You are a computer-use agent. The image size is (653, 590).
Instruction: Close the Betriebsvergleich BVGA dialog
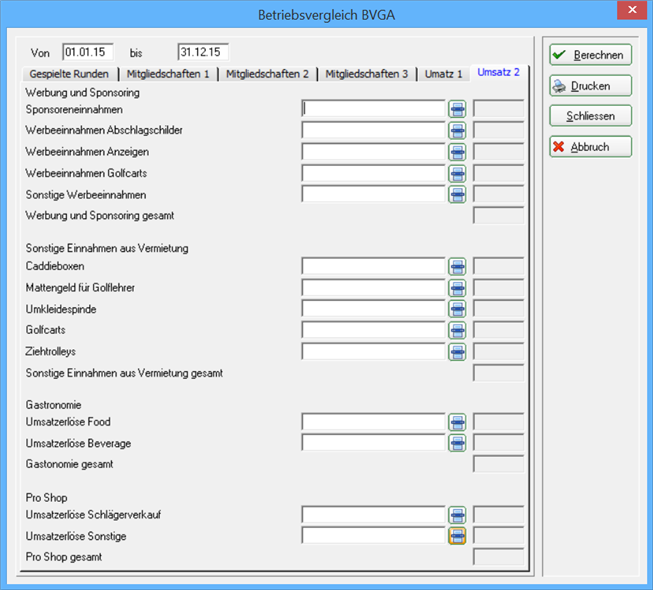pos(632,10)
